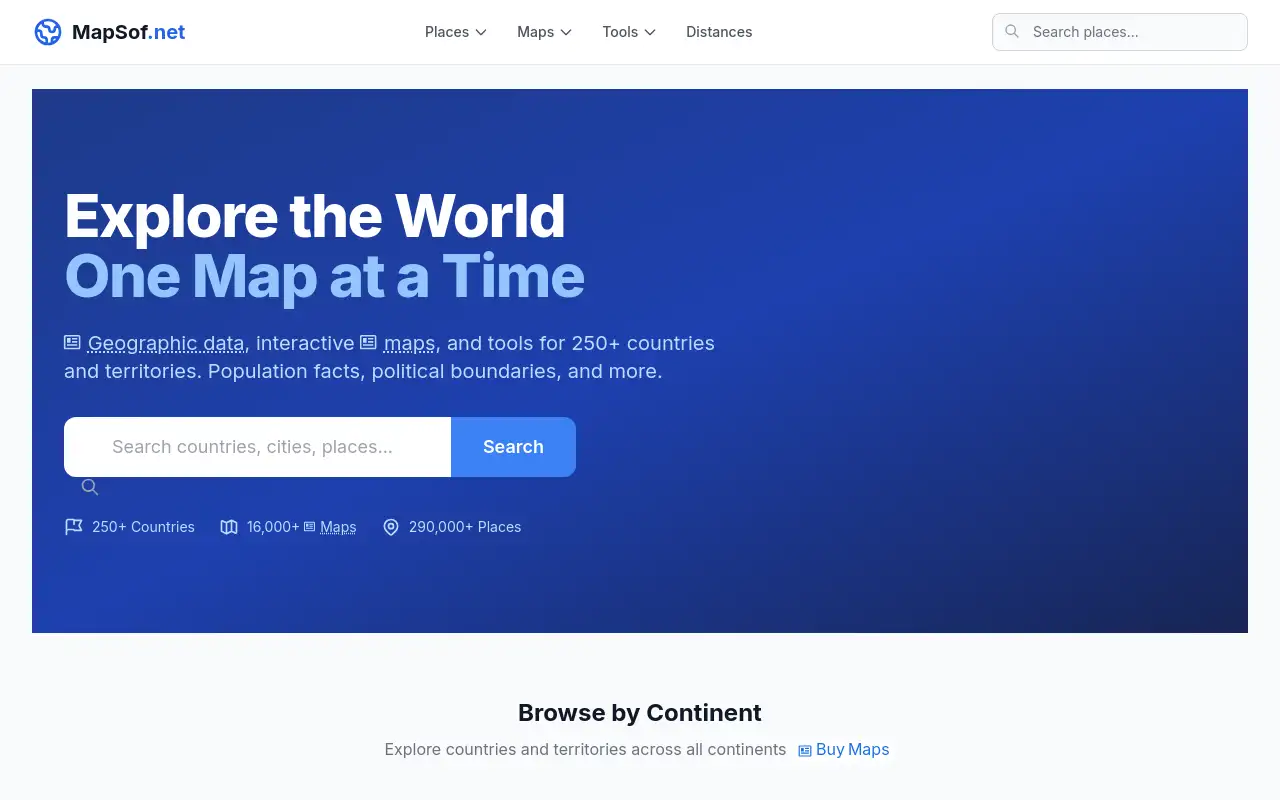Click the One Map at a Time headline
Image resolution: width=1280 pixels, height=800 pixels.
click(324, 276)
